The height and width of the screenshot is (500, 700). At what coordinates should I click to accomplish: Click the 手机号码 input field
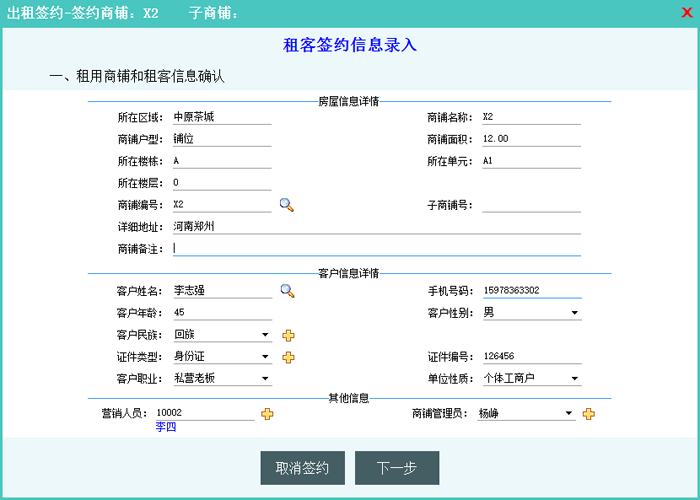coord(530,291)
